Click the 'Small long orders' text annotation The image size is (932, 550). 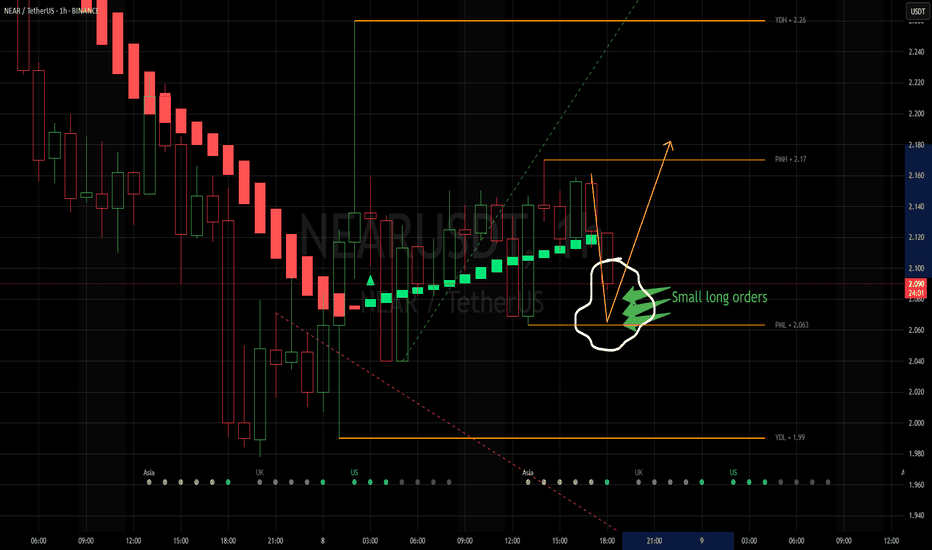click(719, 297)
